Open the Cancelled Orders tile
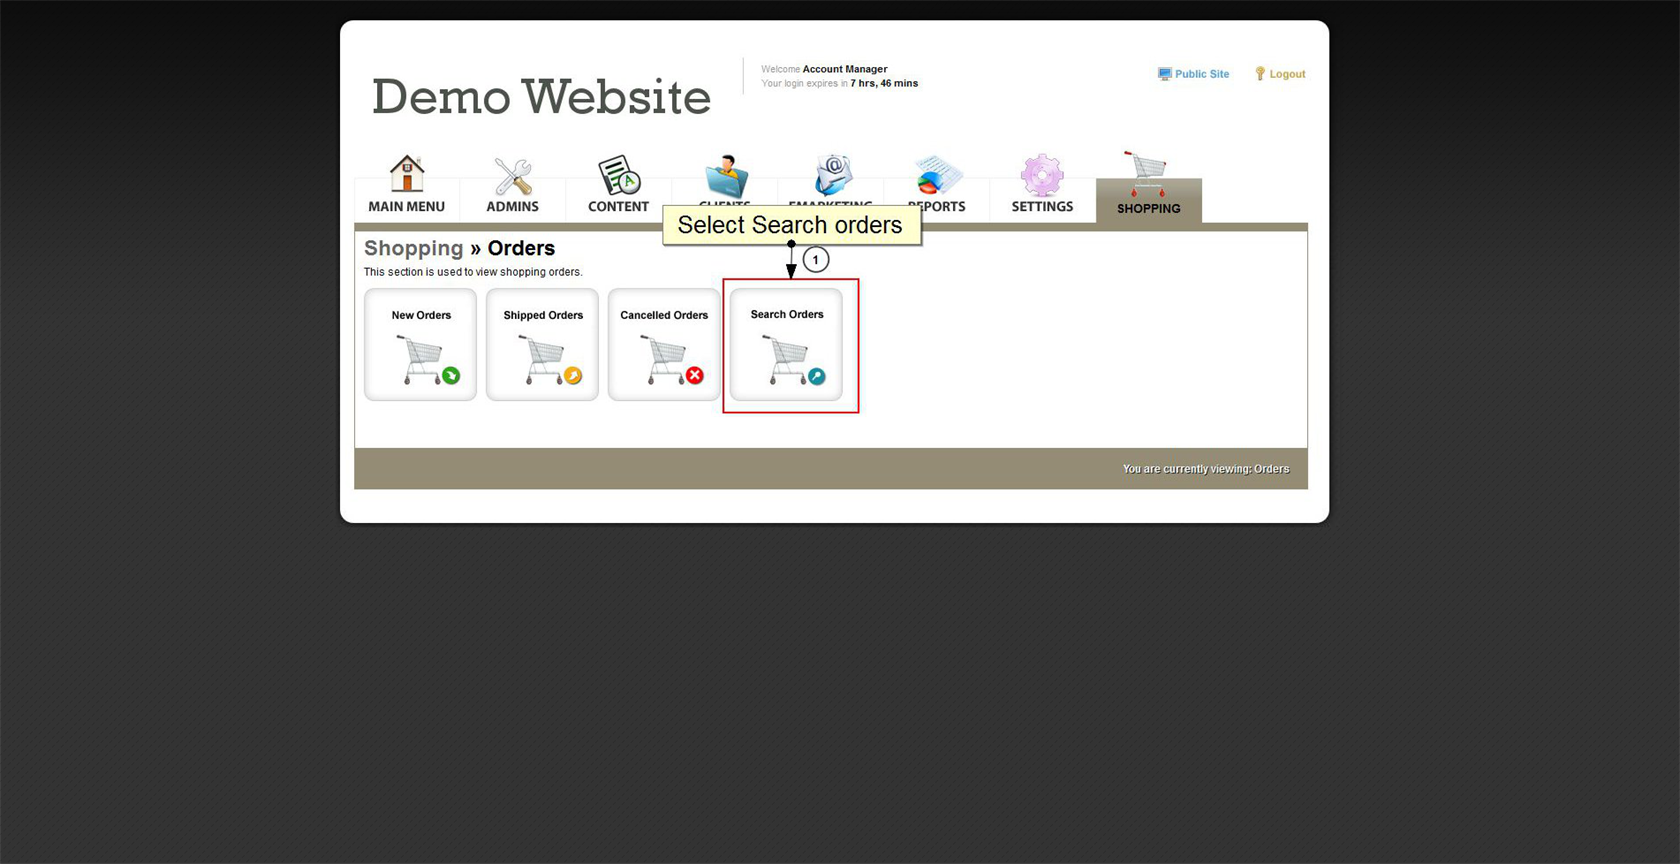The height and width of the screenshot is (864, 1680). [664, 345]
